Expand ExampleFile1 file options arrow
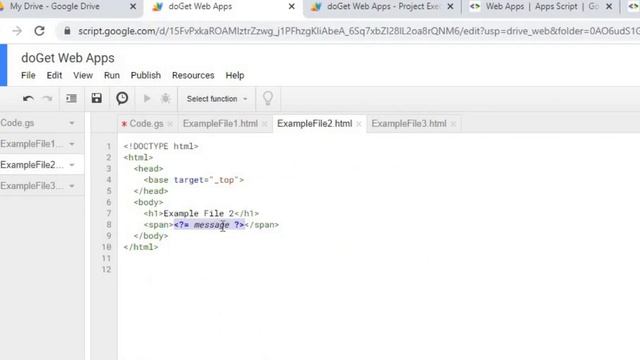Screen dimensions: 640x360 [x=72, y=144]
